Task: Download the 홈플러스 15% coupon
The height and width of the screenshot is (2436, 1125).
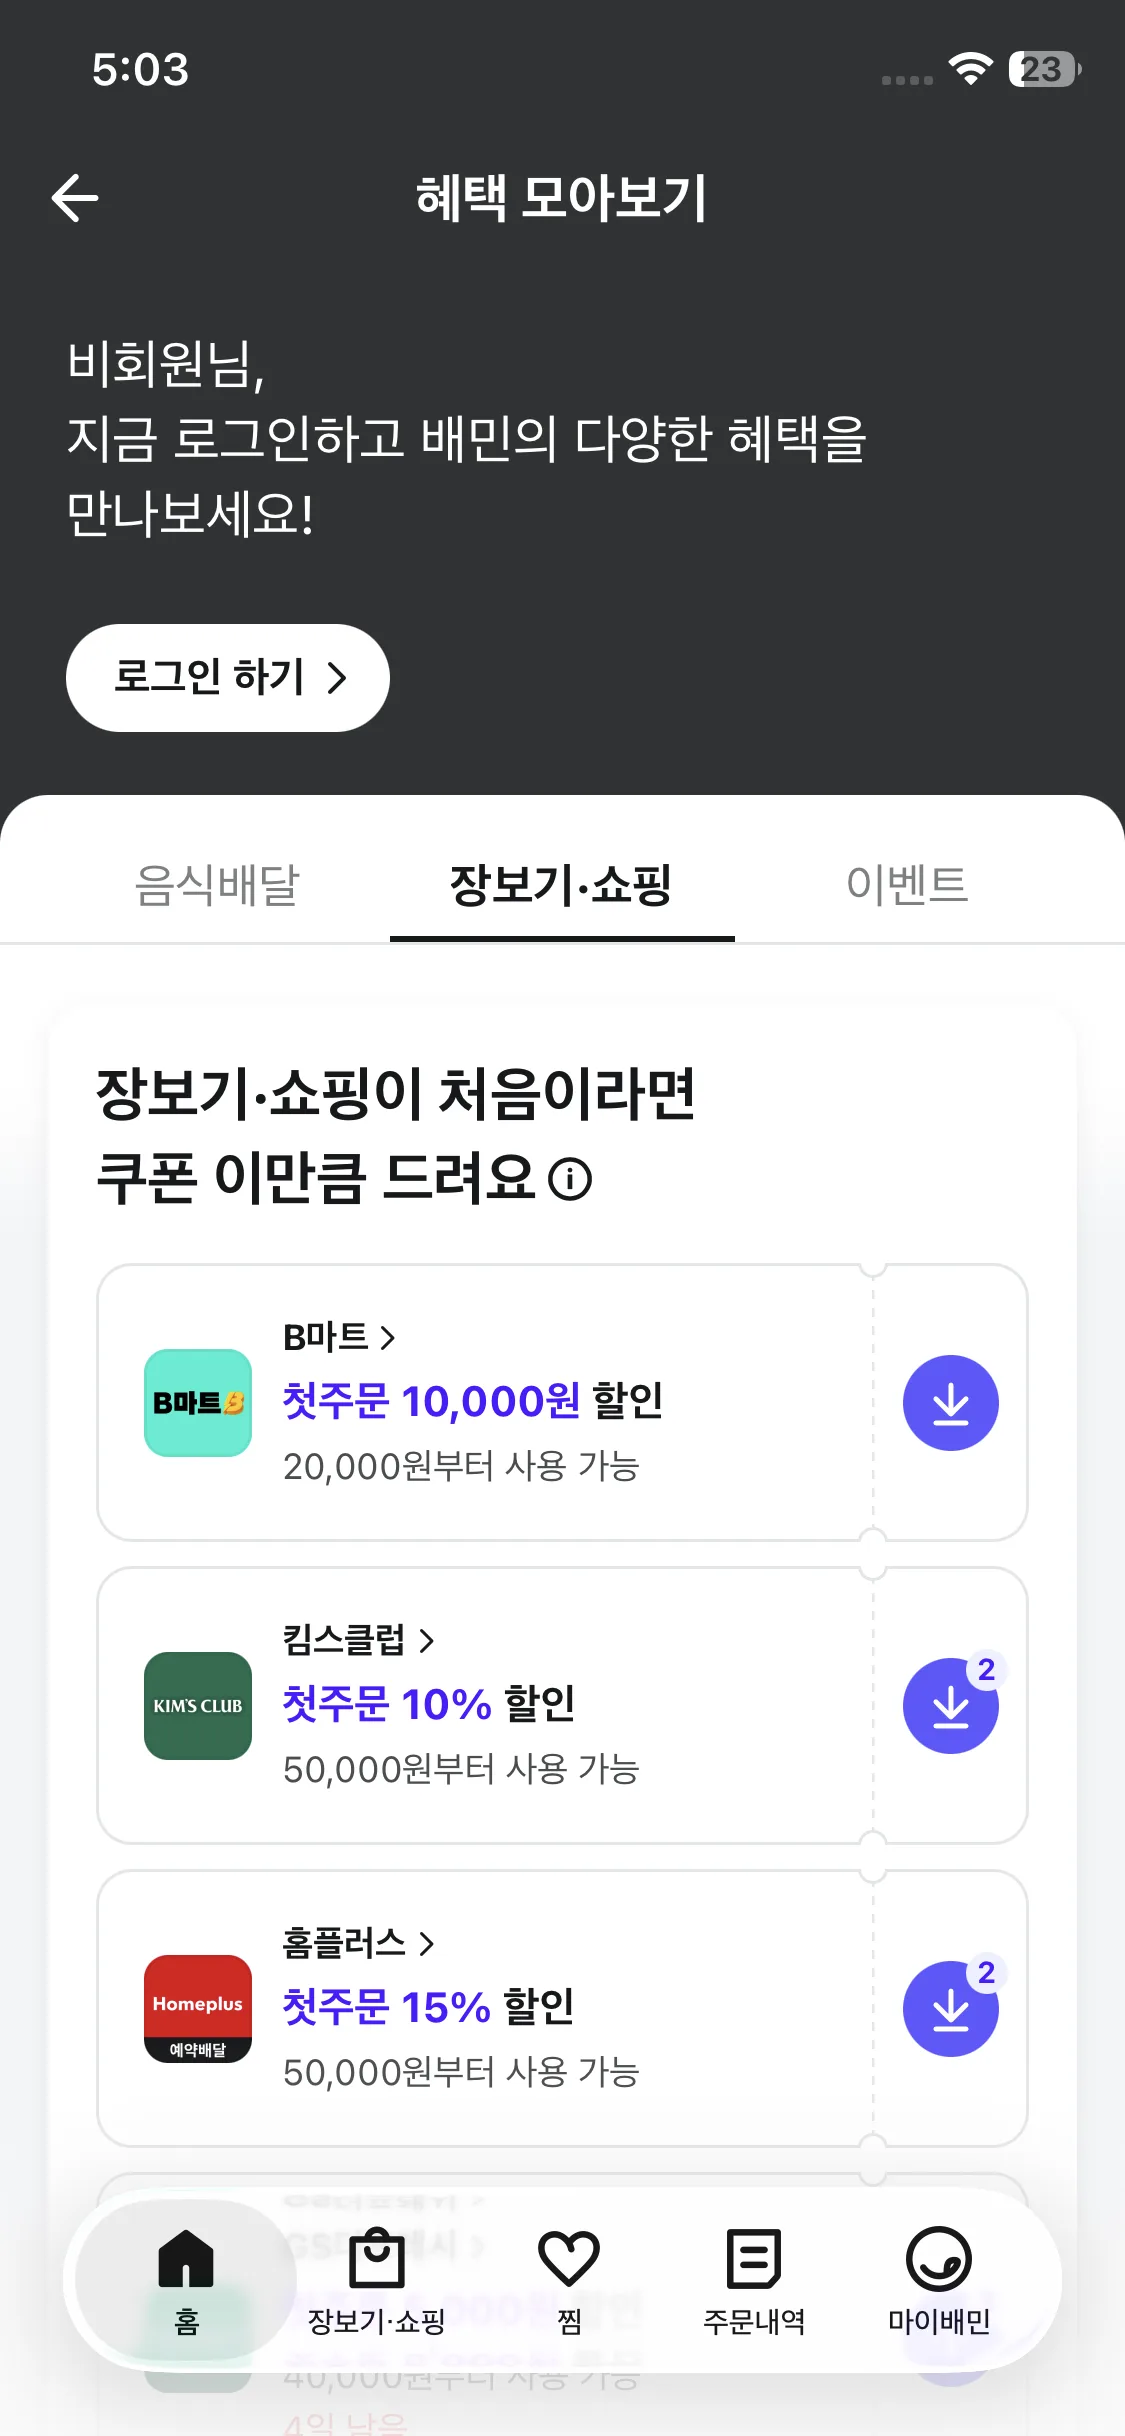Action: click(x=950, y=2009)
